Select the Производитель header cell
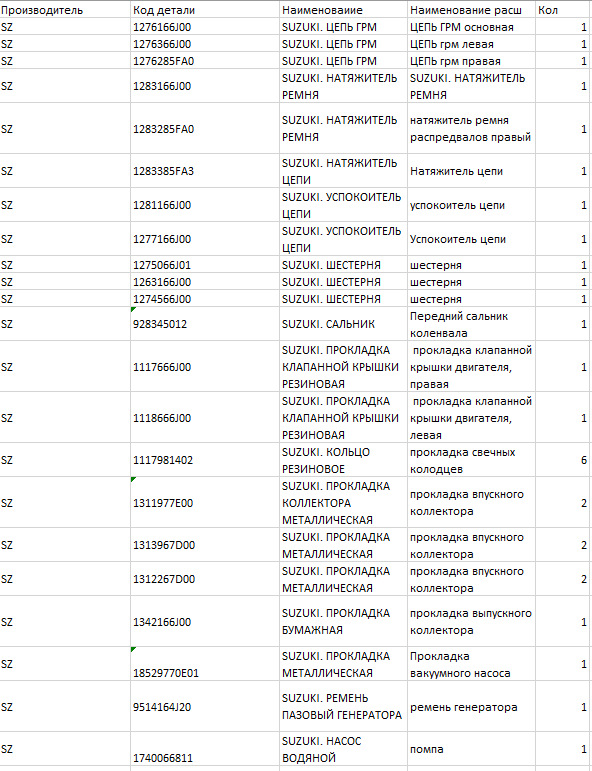The width and height of the screenshot is (592, 771). click(65, 10)
